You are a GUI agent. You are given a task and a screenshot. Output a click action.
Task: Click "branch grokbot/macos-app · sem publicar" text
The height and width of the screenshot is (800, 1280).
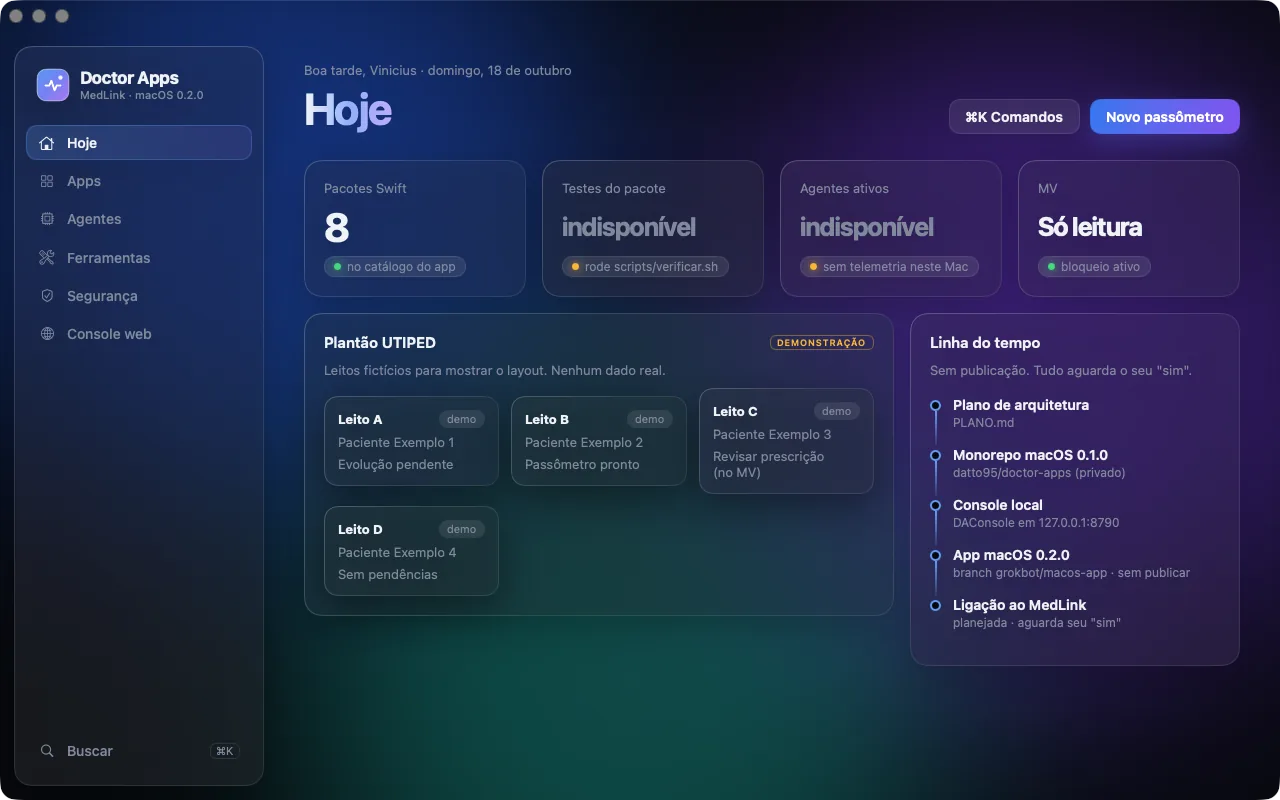(x=1071, y=573)
